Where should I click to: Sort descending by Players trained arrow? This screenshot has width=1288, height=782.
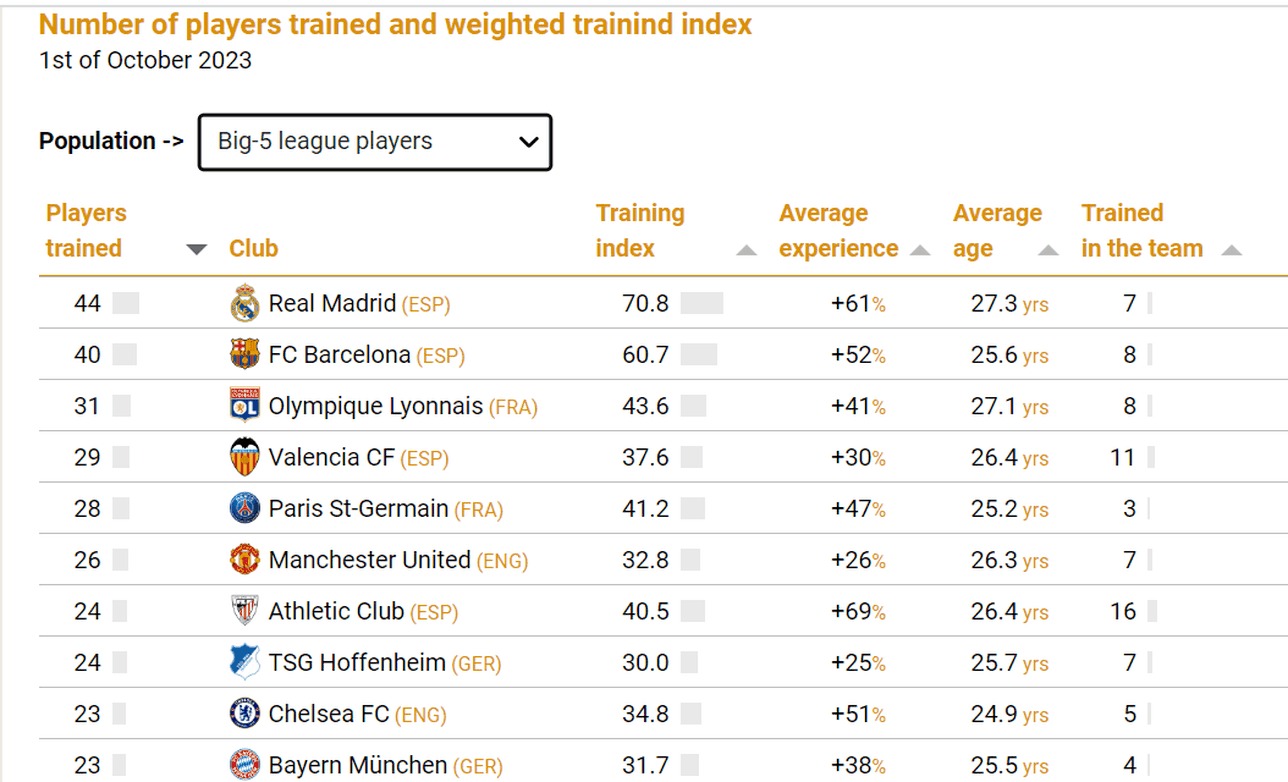[197, 250]
